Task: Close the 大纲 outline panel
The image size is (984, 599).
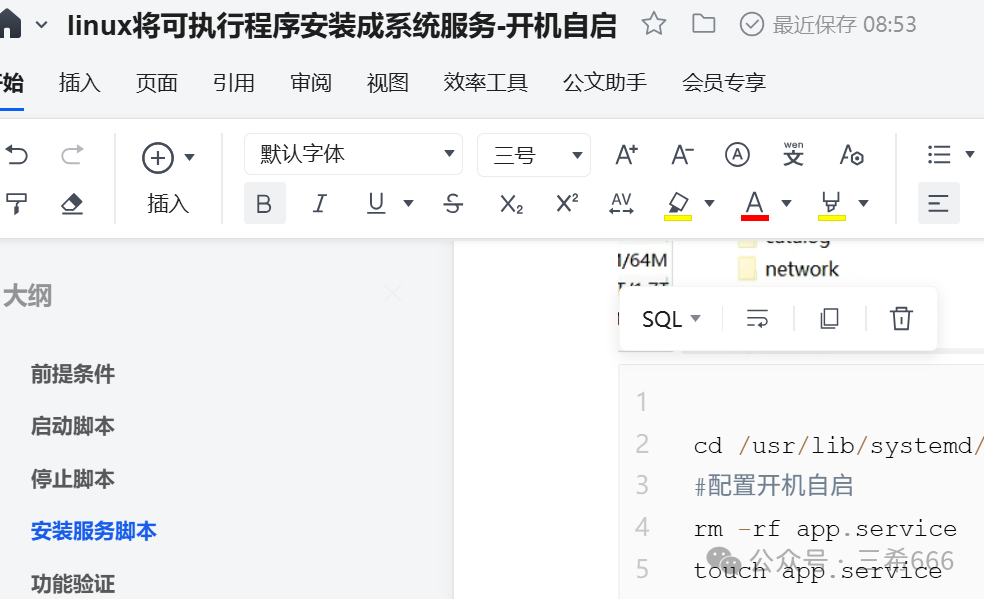Action: (x=393, y=293)
